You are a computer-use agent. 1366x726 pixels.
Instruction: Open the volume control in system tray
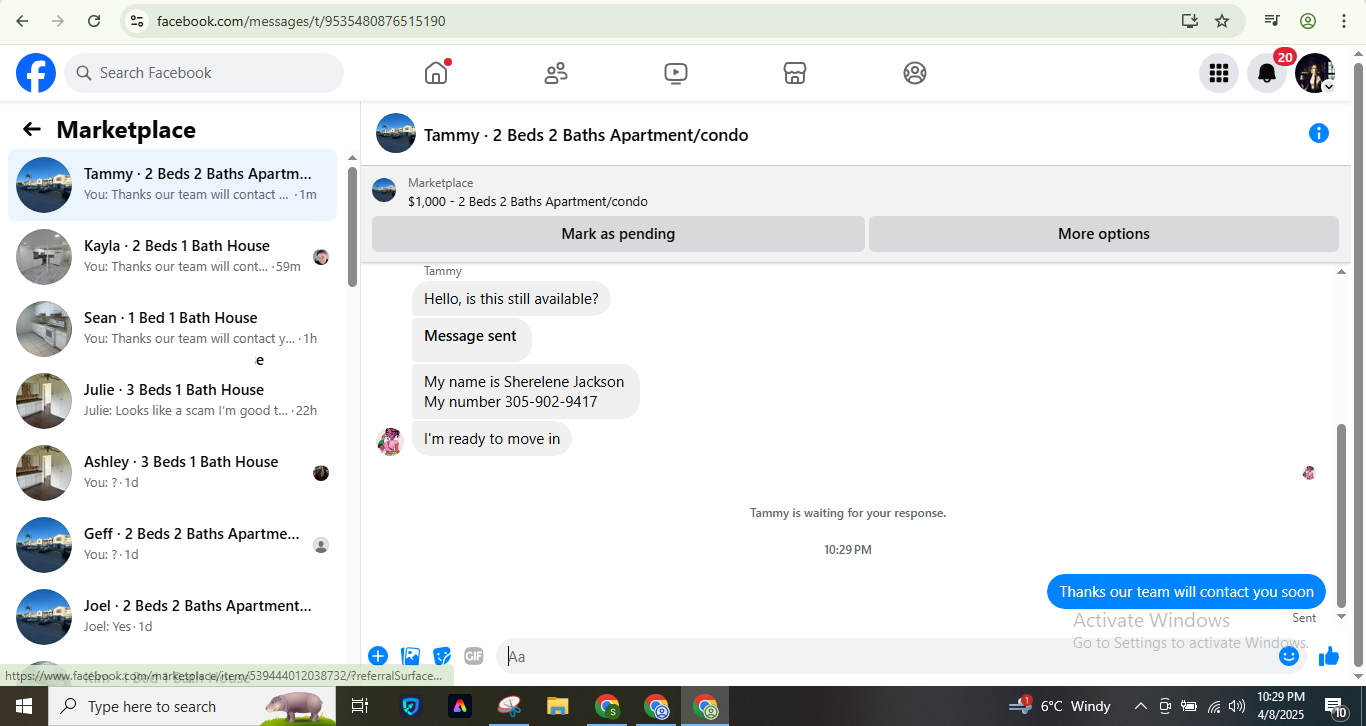1237,706
